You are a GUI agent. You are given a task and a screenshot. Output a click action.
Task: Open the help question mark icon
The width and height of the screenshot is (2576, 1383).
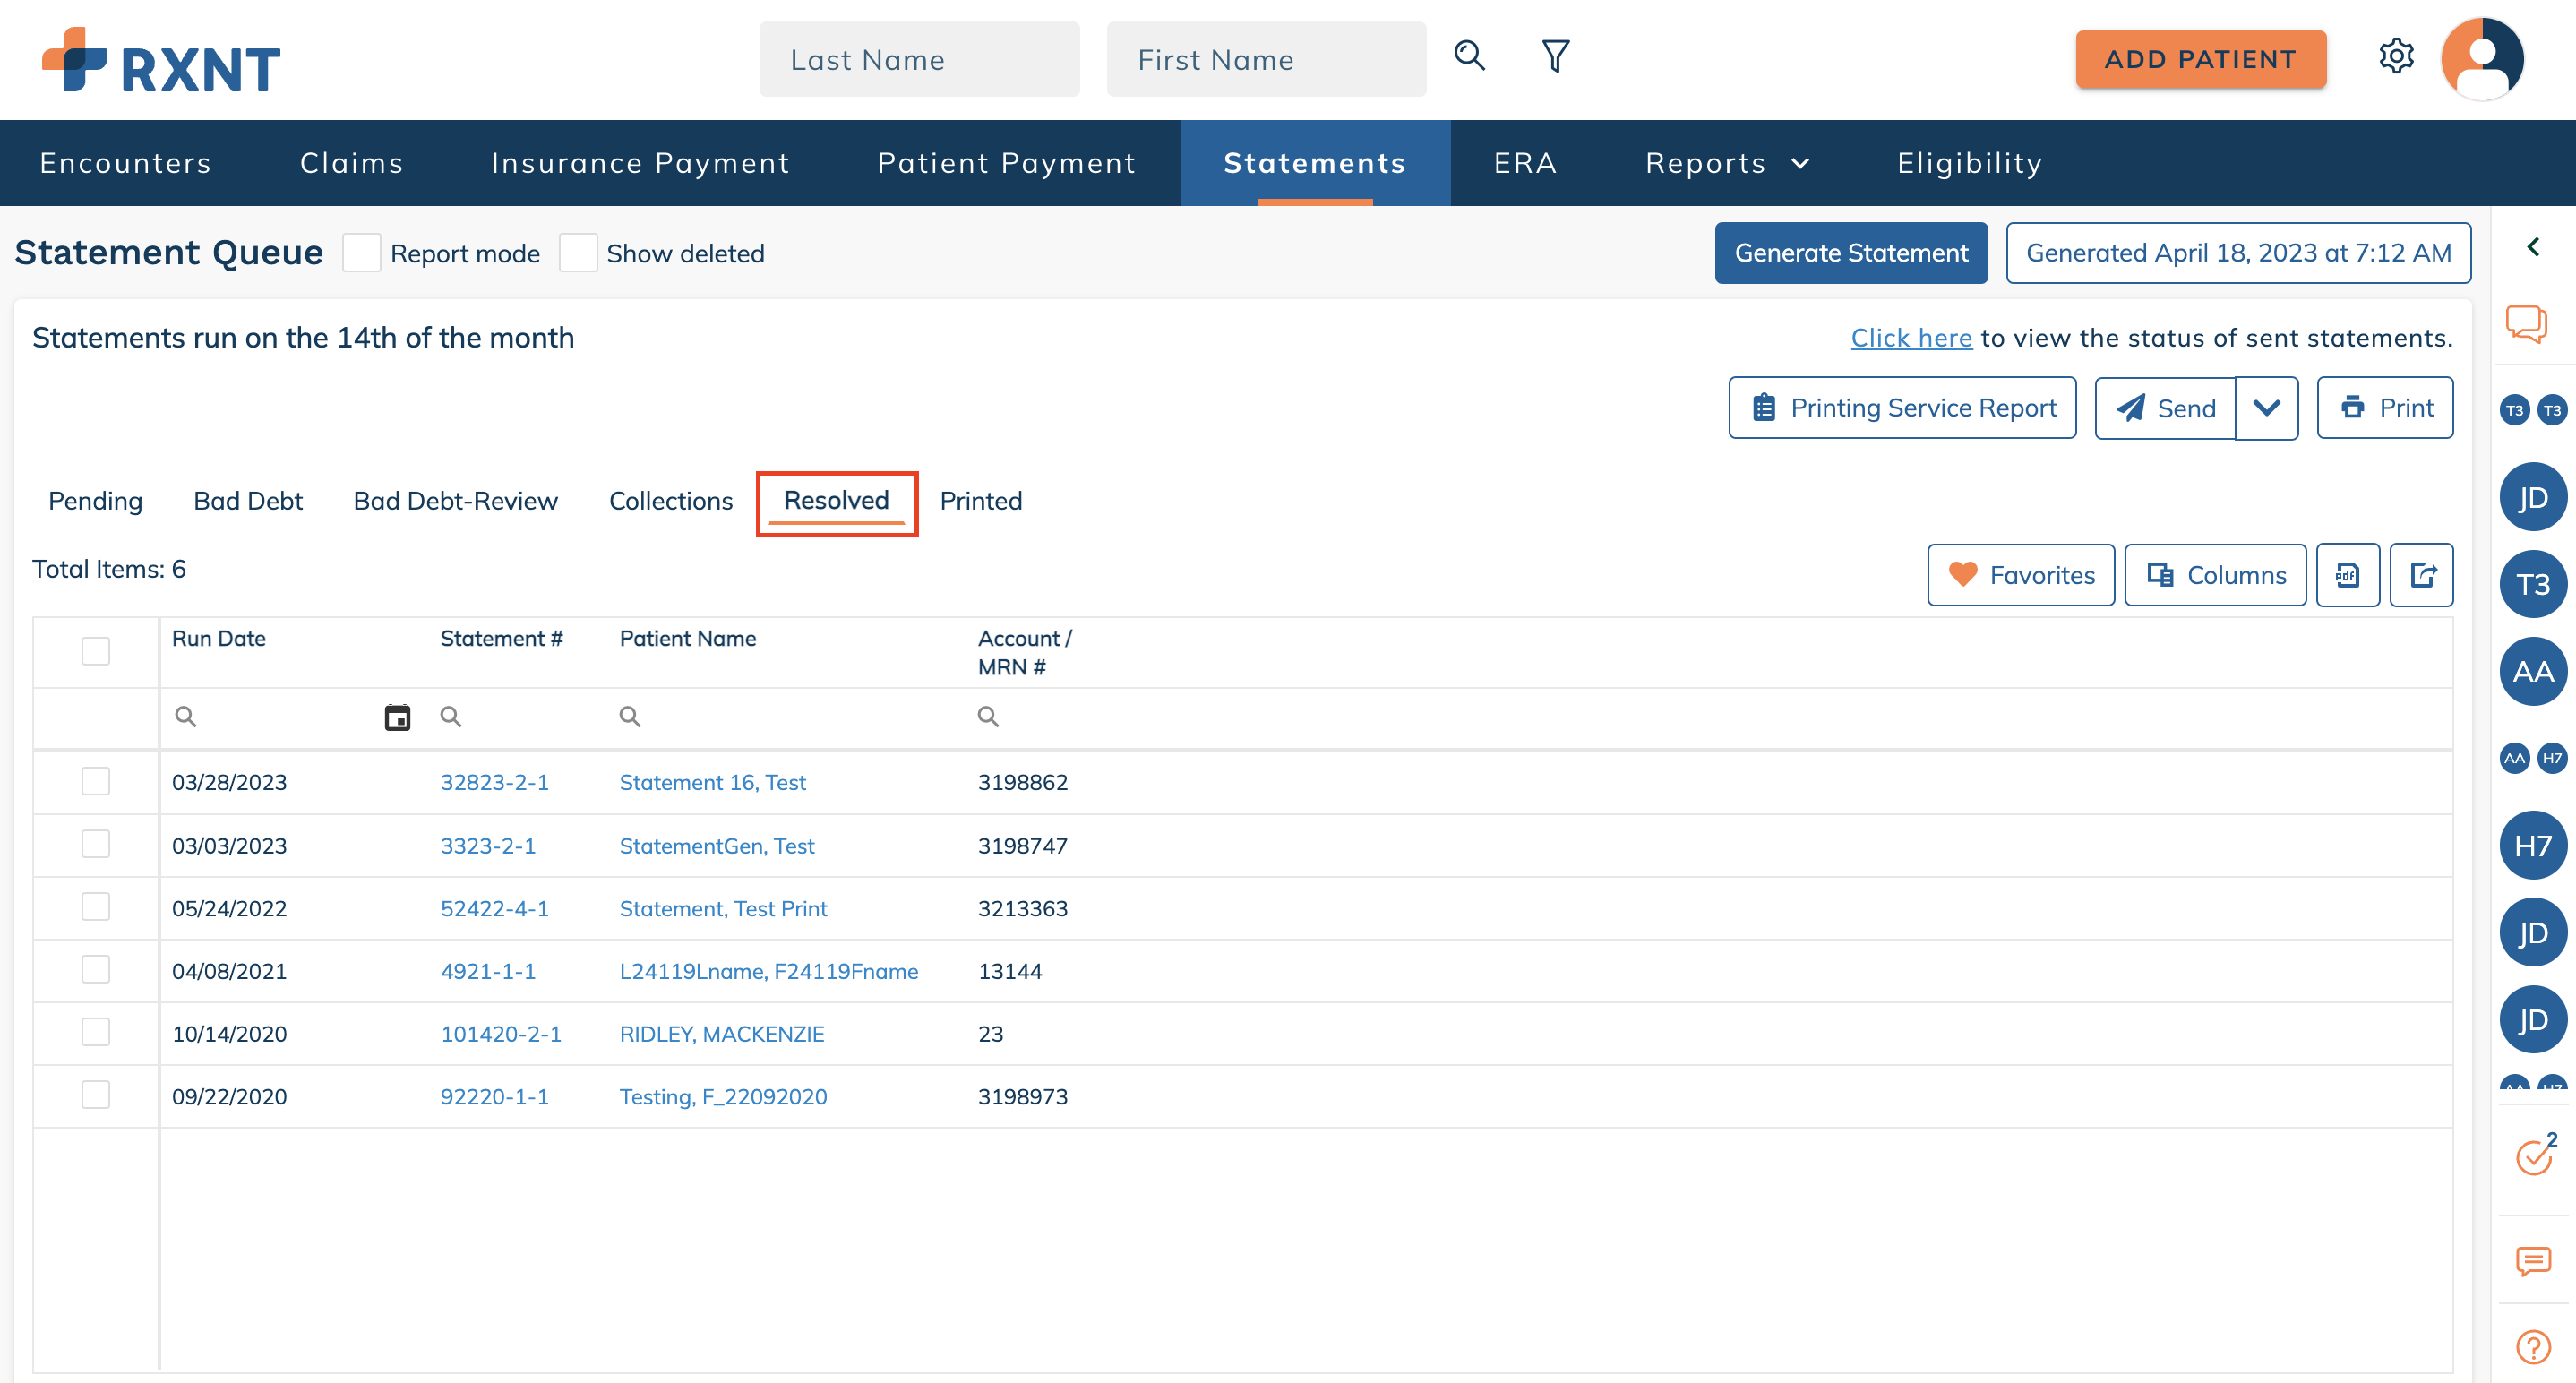coord(2532,1345)
